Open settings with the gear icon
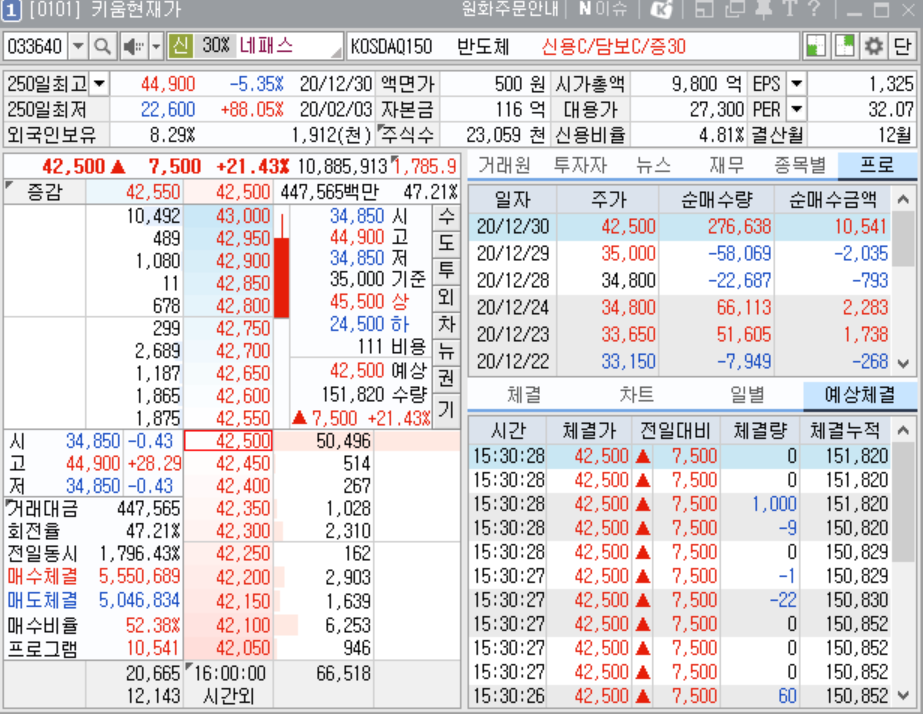Image resolution: width=923 pixels, height=714 pixels. click(x=874, y=47)
